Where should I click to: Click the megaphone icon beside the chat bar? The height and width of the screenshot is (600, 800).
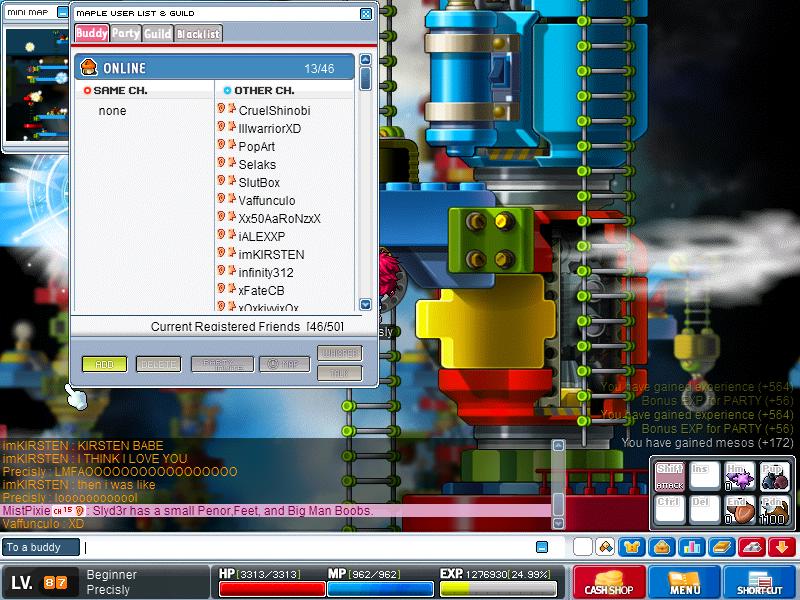coord(606,547)
